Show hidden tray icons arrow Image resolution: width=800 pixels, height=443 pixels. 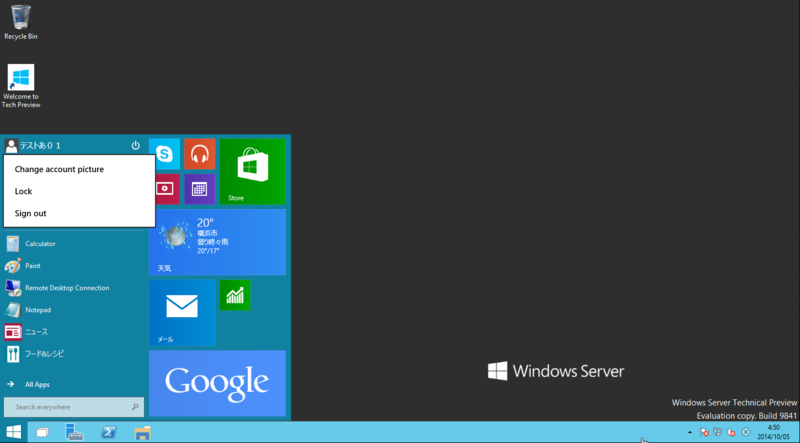pyautogui.click(x=690, y=432)
